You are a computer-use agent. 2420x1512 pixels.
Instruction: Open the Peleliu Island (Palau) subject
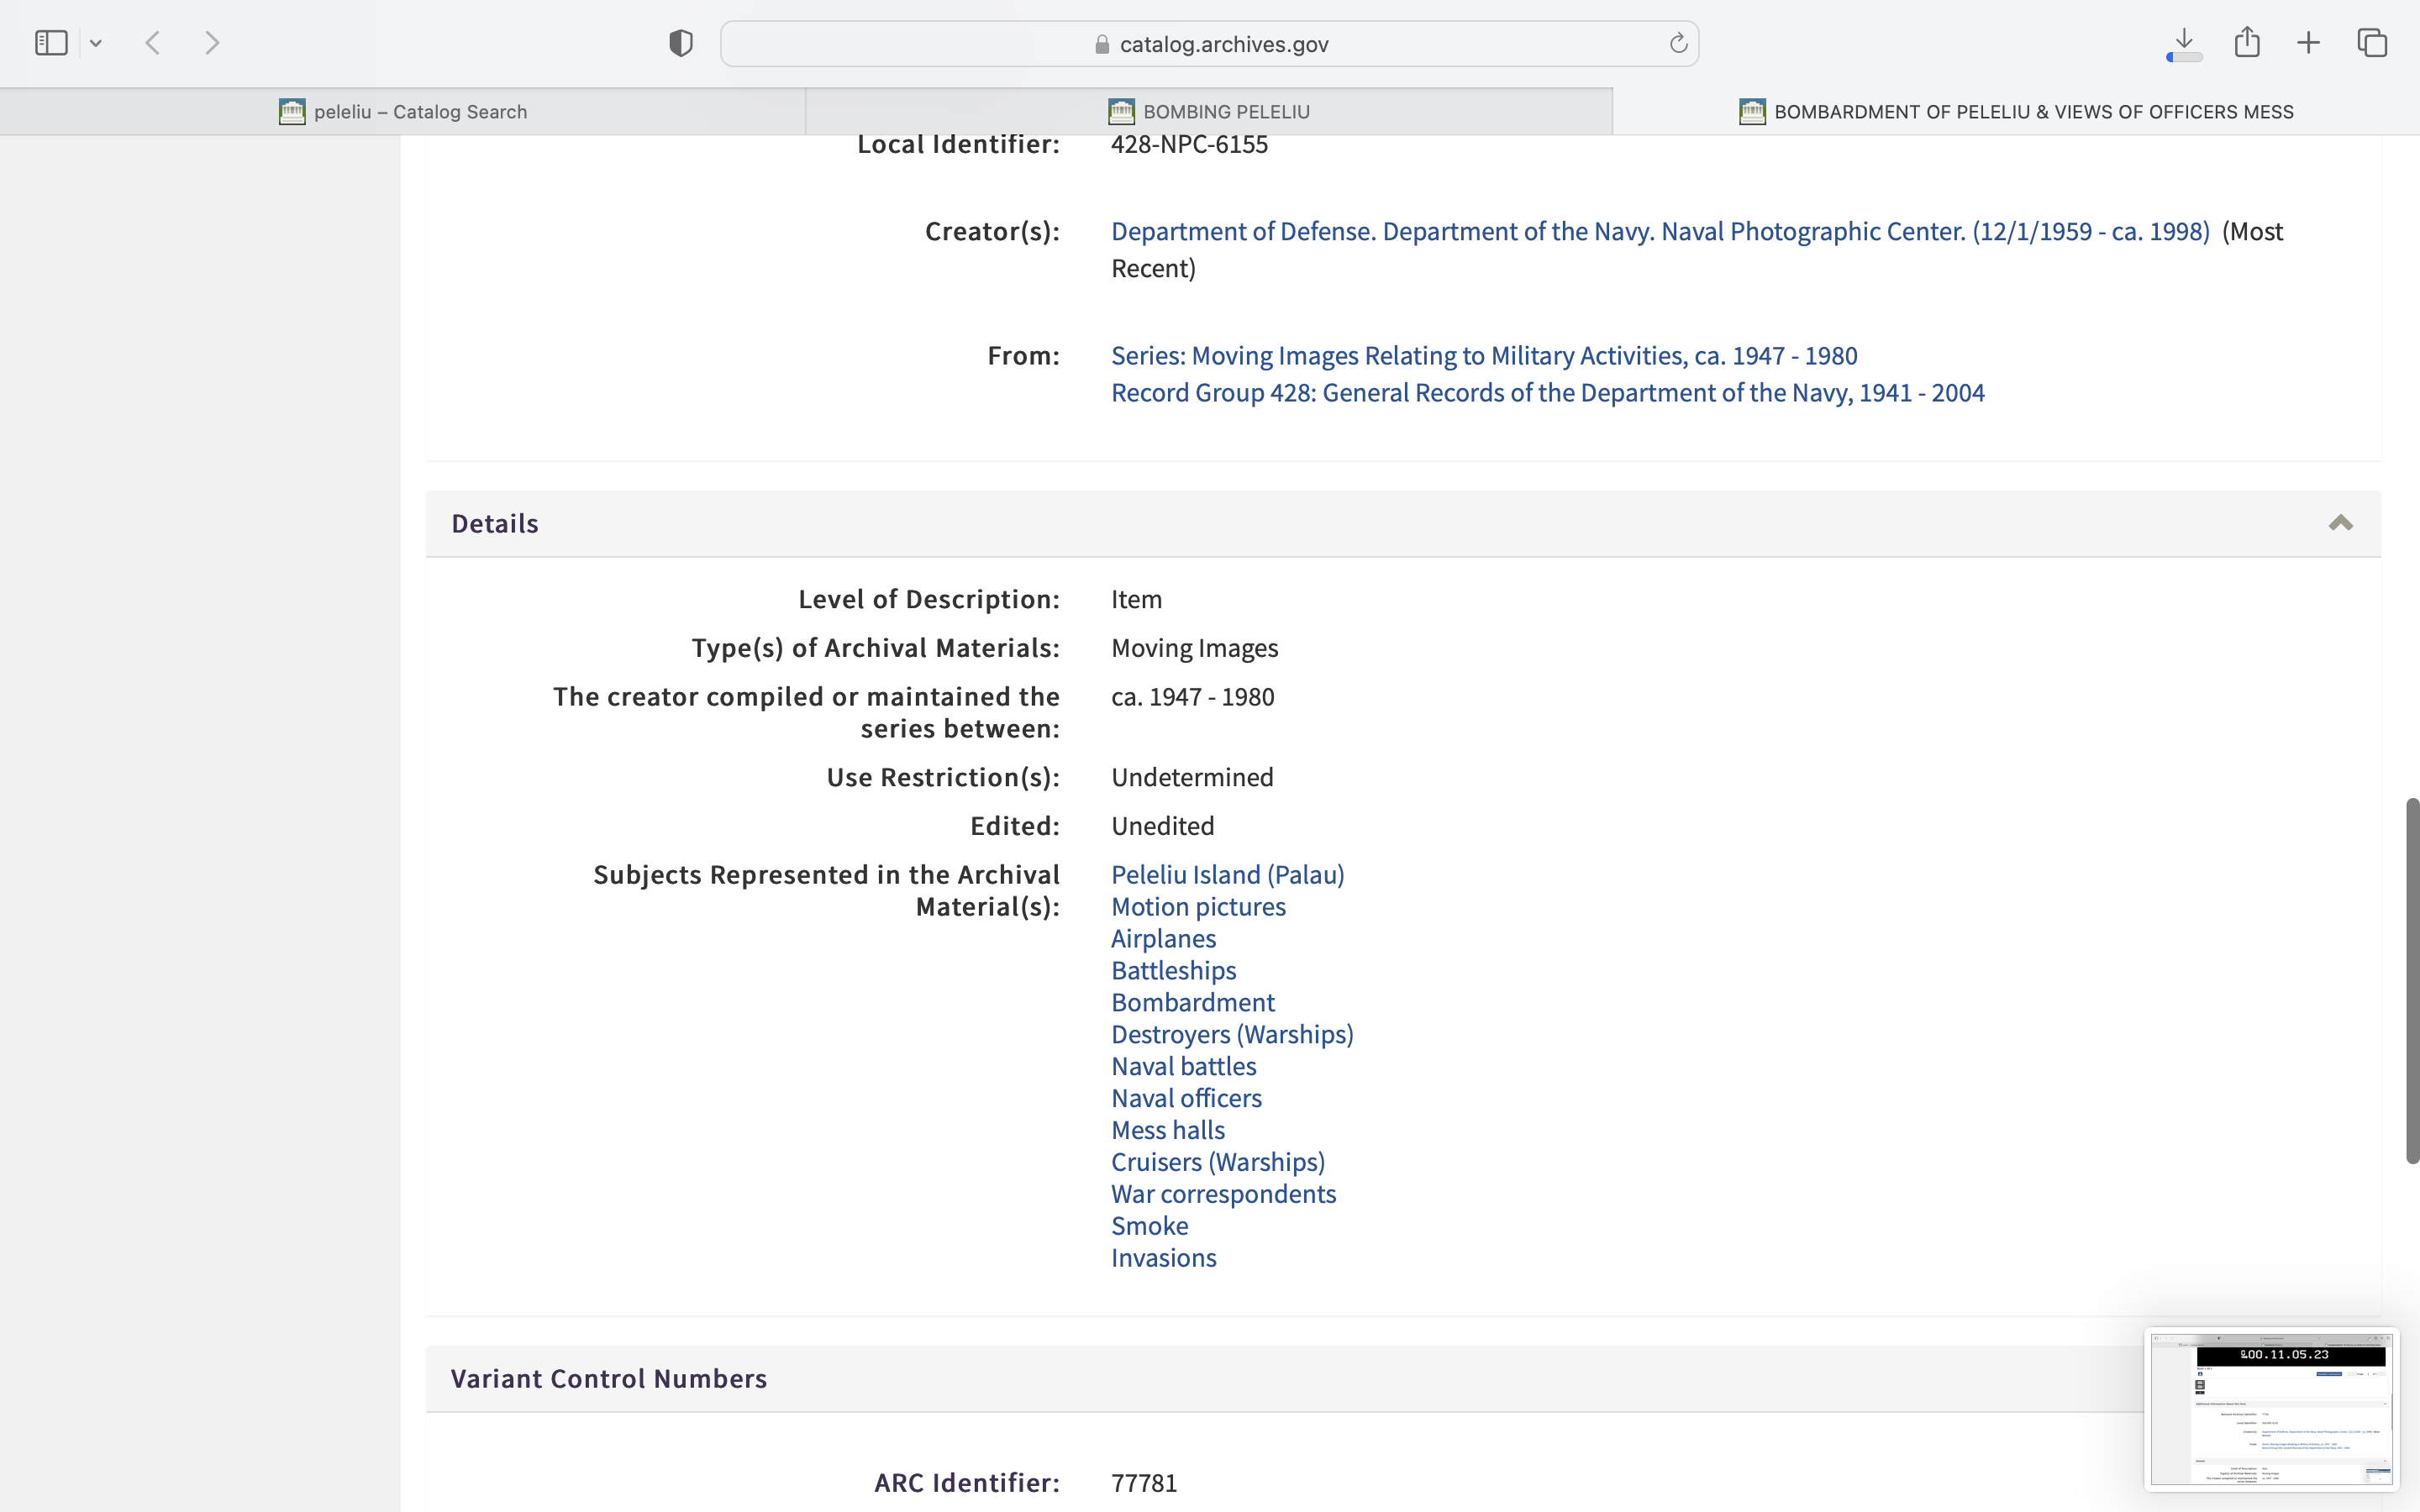tap(1227, 875)
